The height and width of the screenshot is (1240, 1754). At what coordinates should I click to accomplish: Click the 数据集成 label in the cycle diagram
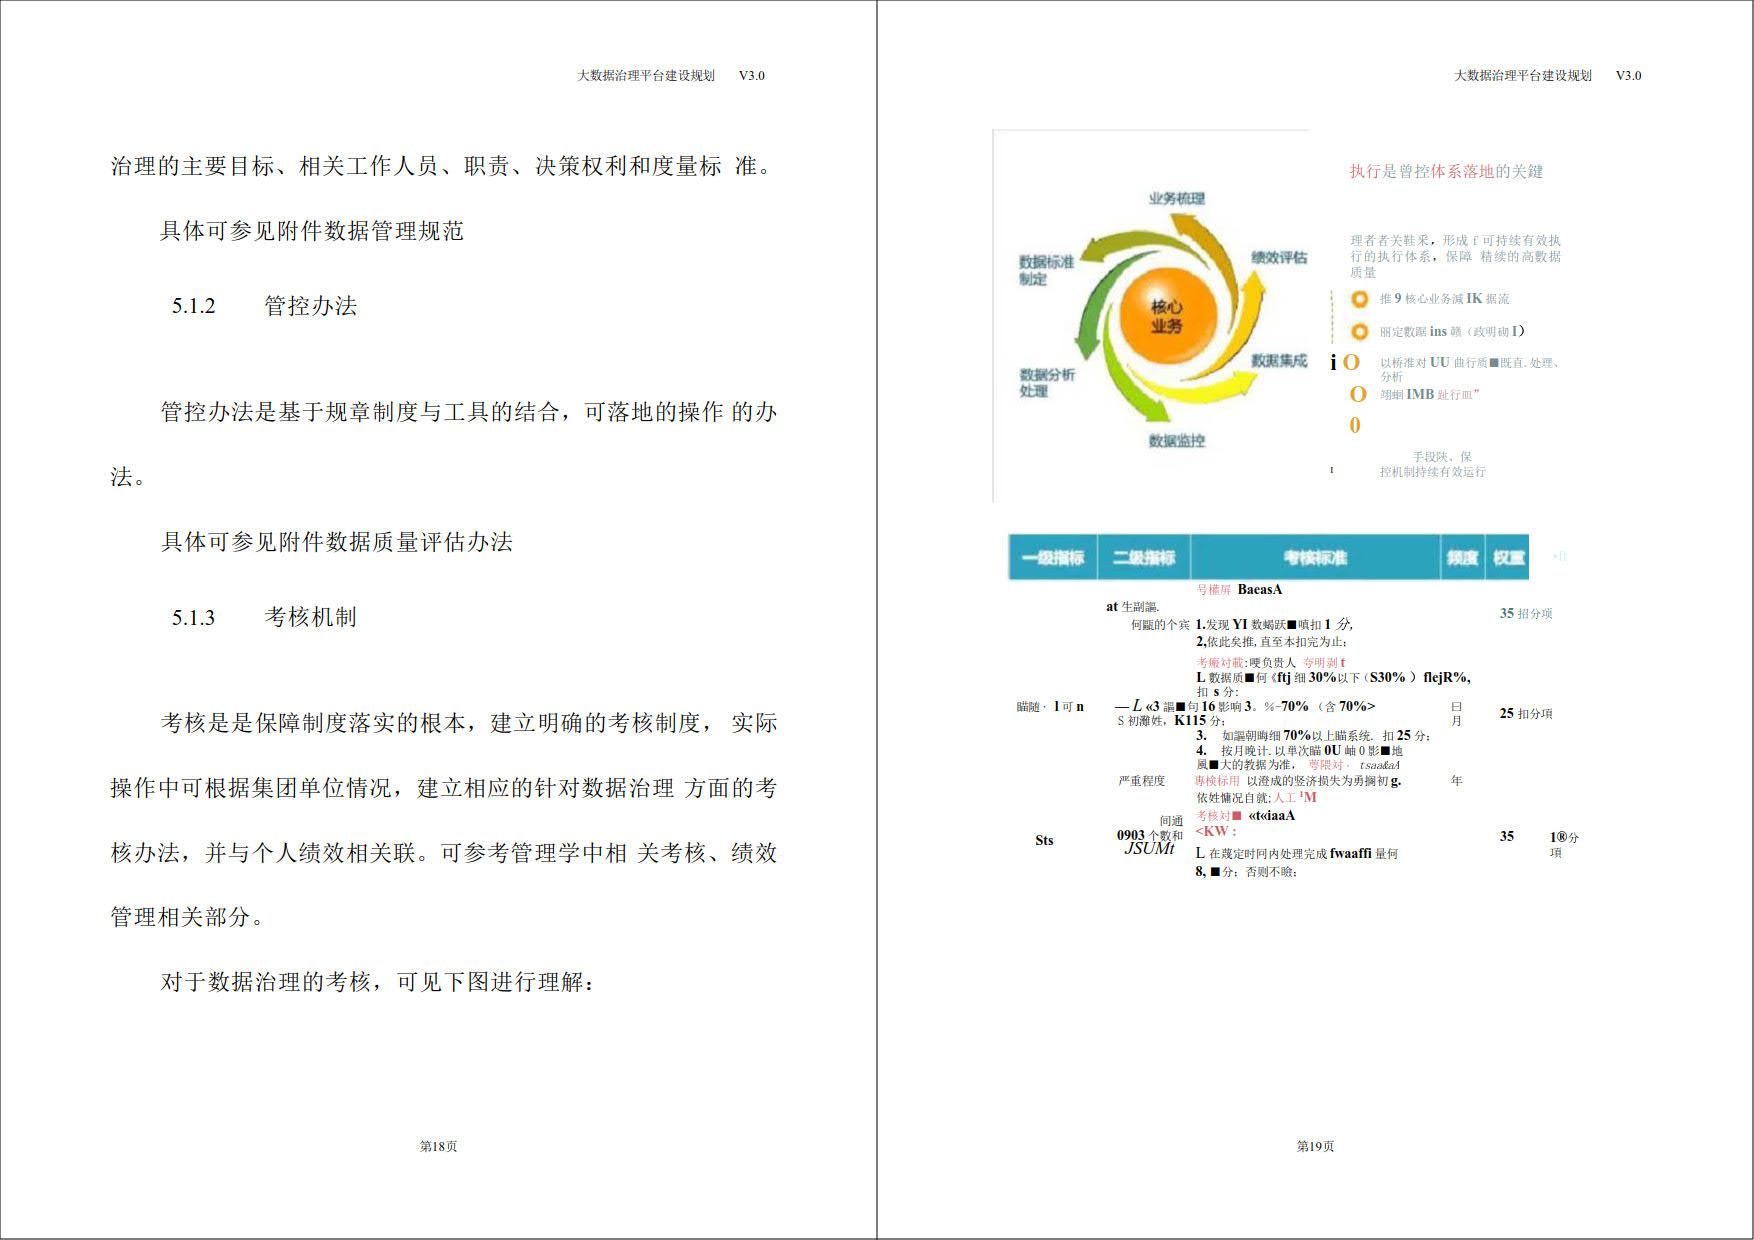point(1279,360)
